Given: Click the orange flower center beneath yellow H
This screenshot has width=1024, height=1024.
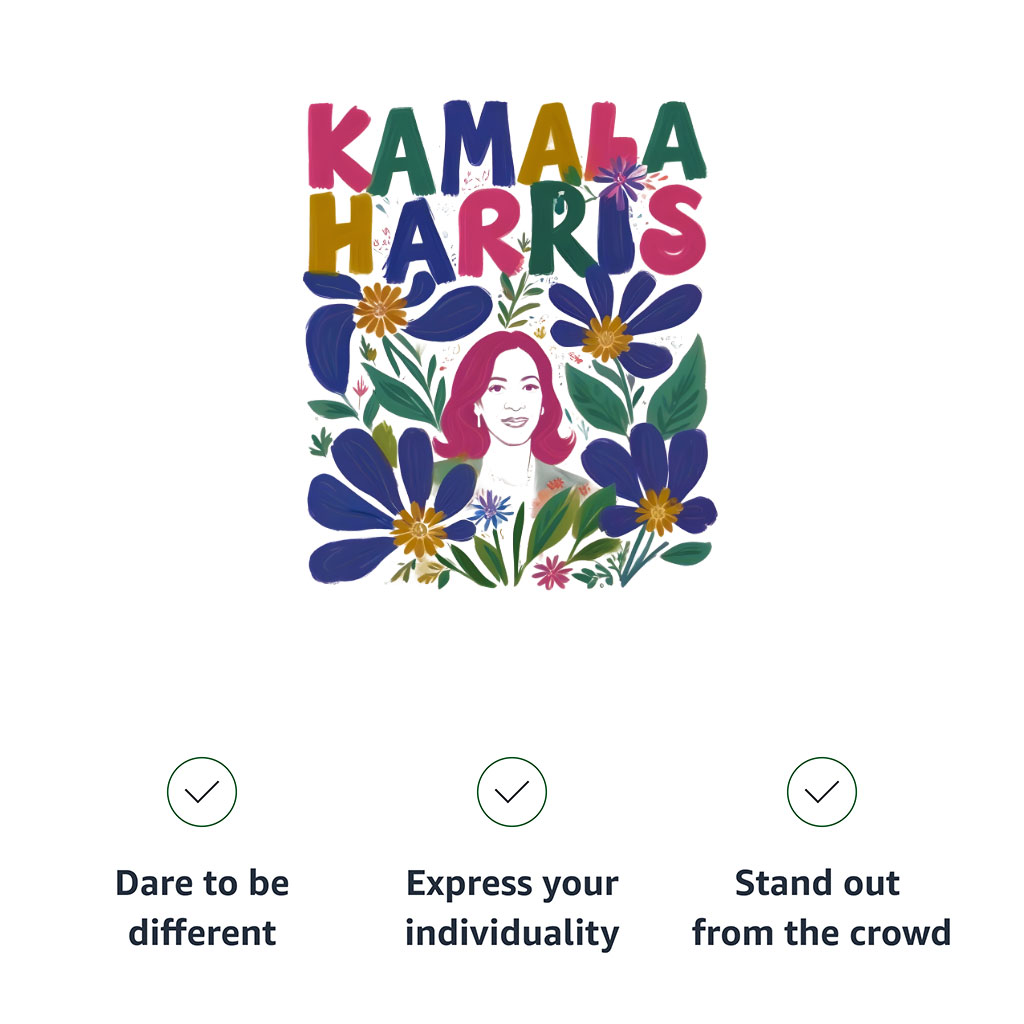Looking at the screenshot, I should (381, 310).
